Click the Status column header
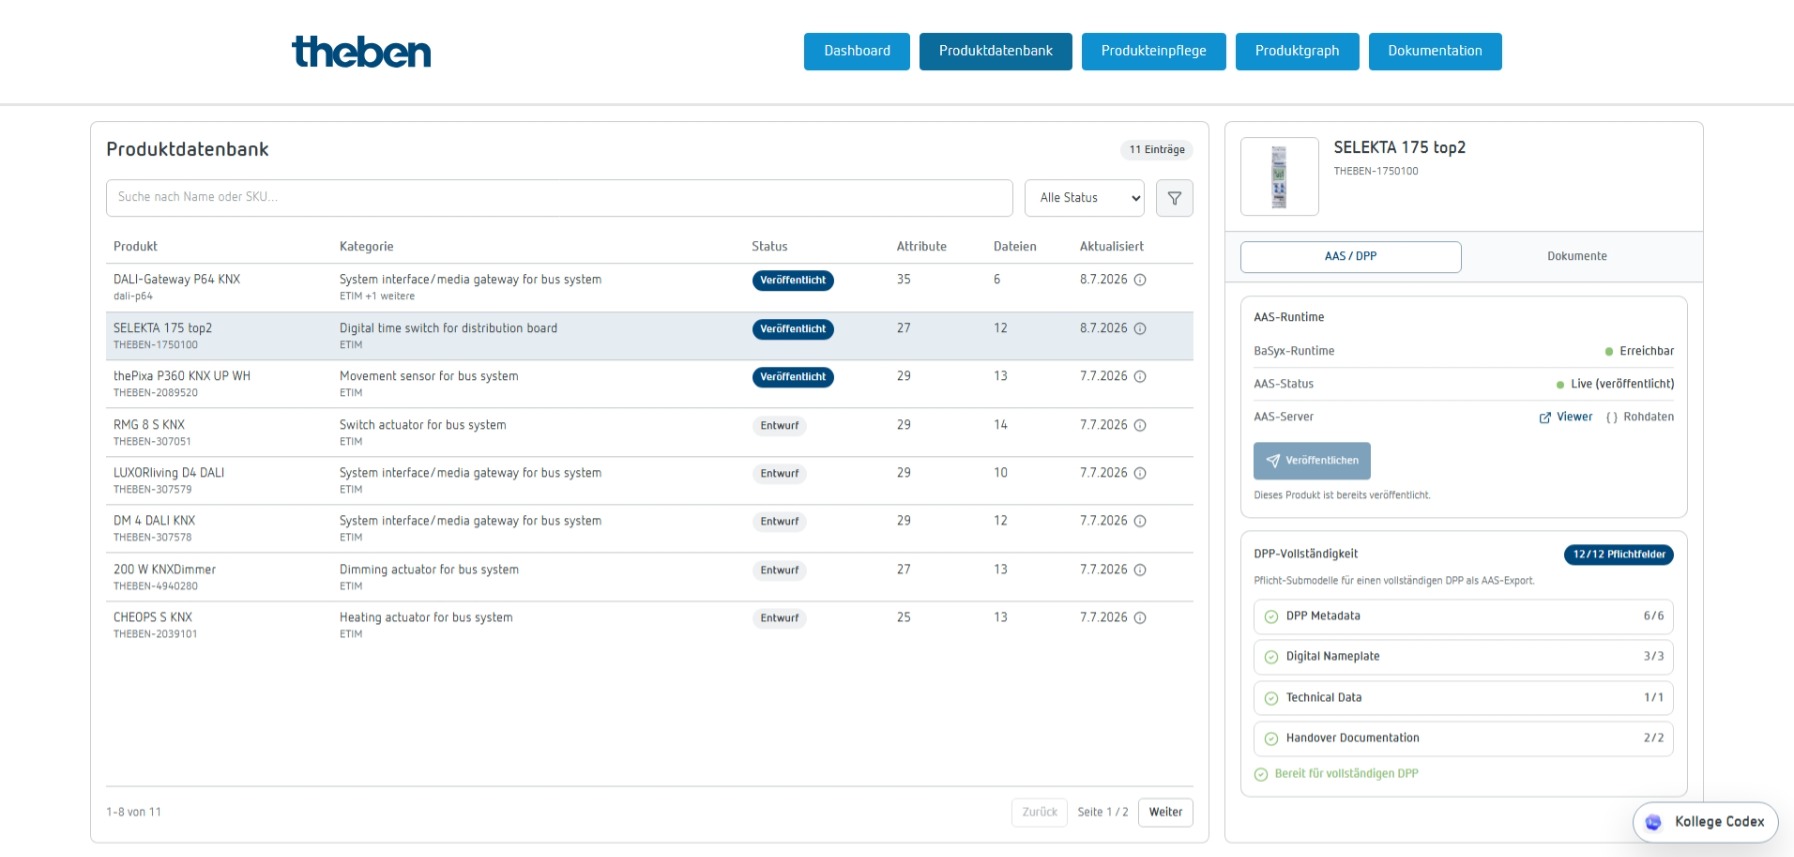This screenshot has height=857, width=1794. click(770, 247)
